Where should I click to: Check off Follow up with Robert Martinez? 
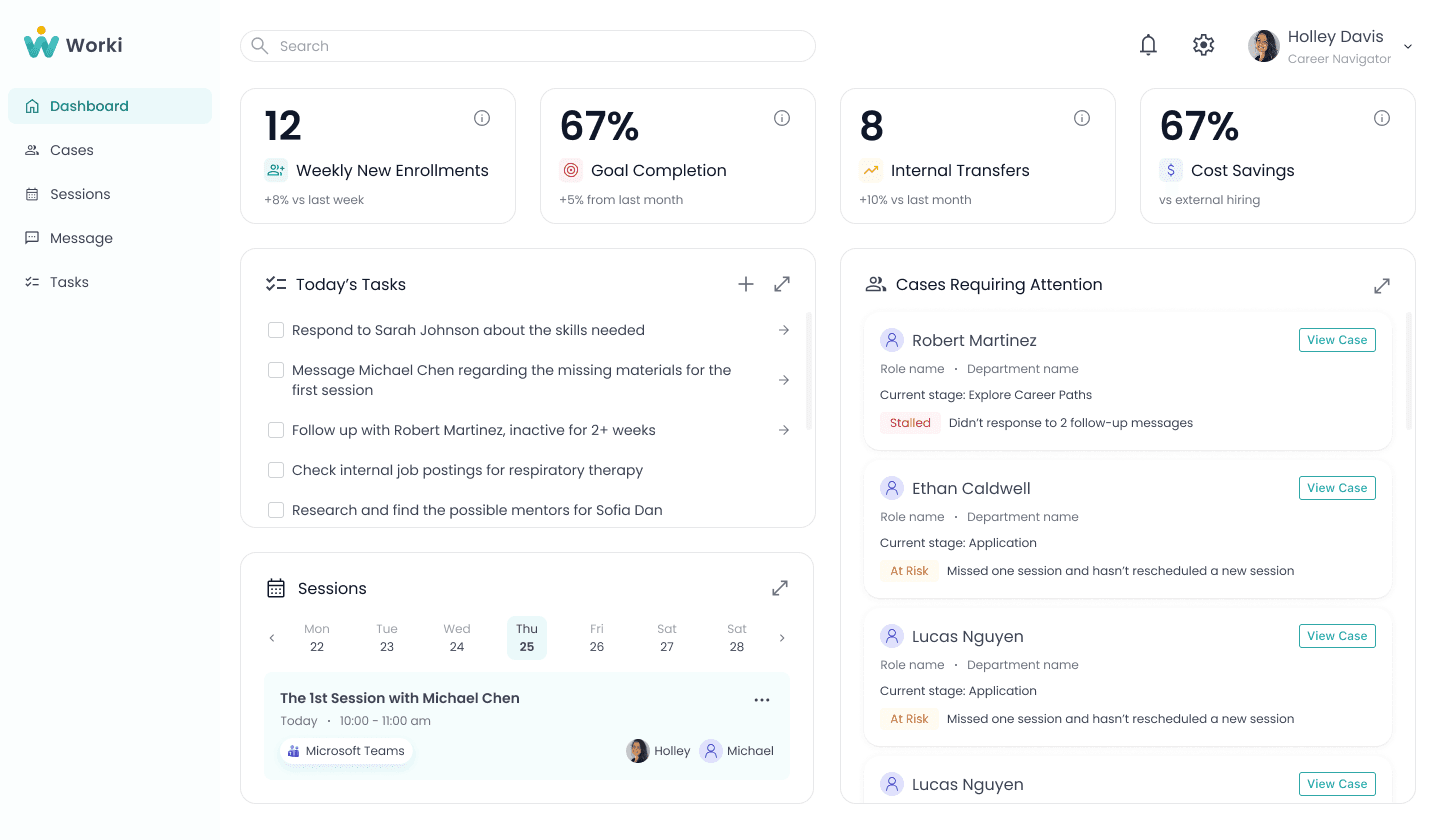click(x=276, y=430)
